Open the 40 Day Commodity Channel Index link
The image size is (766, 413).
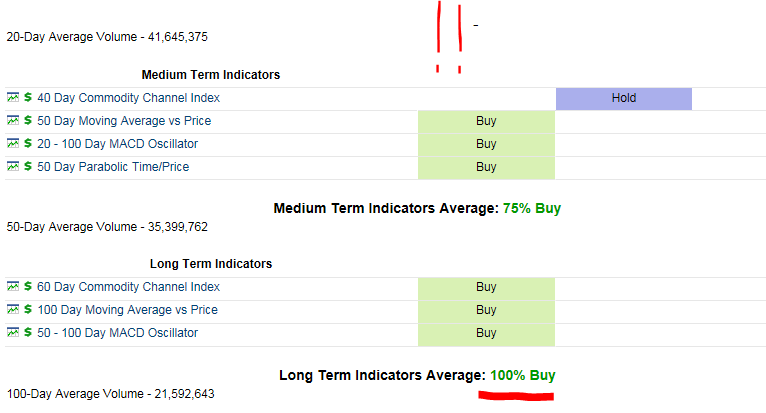point(128,98)
